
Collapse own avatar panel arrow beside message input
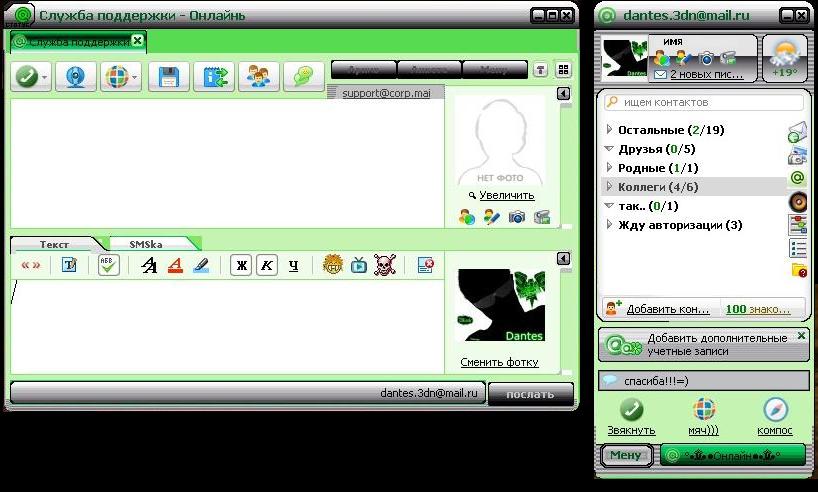(x=563, y=258)
